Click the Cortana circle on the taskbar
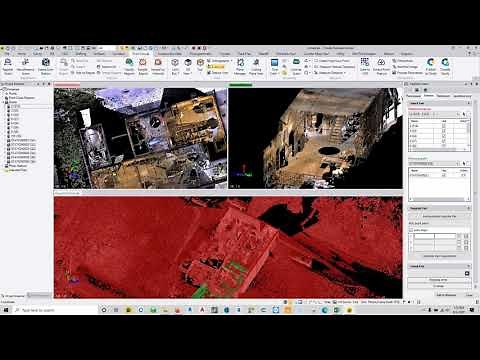480x360 pixels. coord(104,310)
